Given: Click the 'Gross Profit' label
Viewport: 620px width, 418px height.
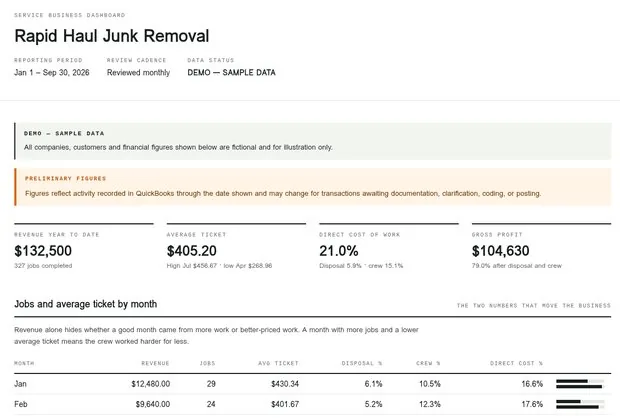Looking at the screenshot, I should (x=497, y=235).
